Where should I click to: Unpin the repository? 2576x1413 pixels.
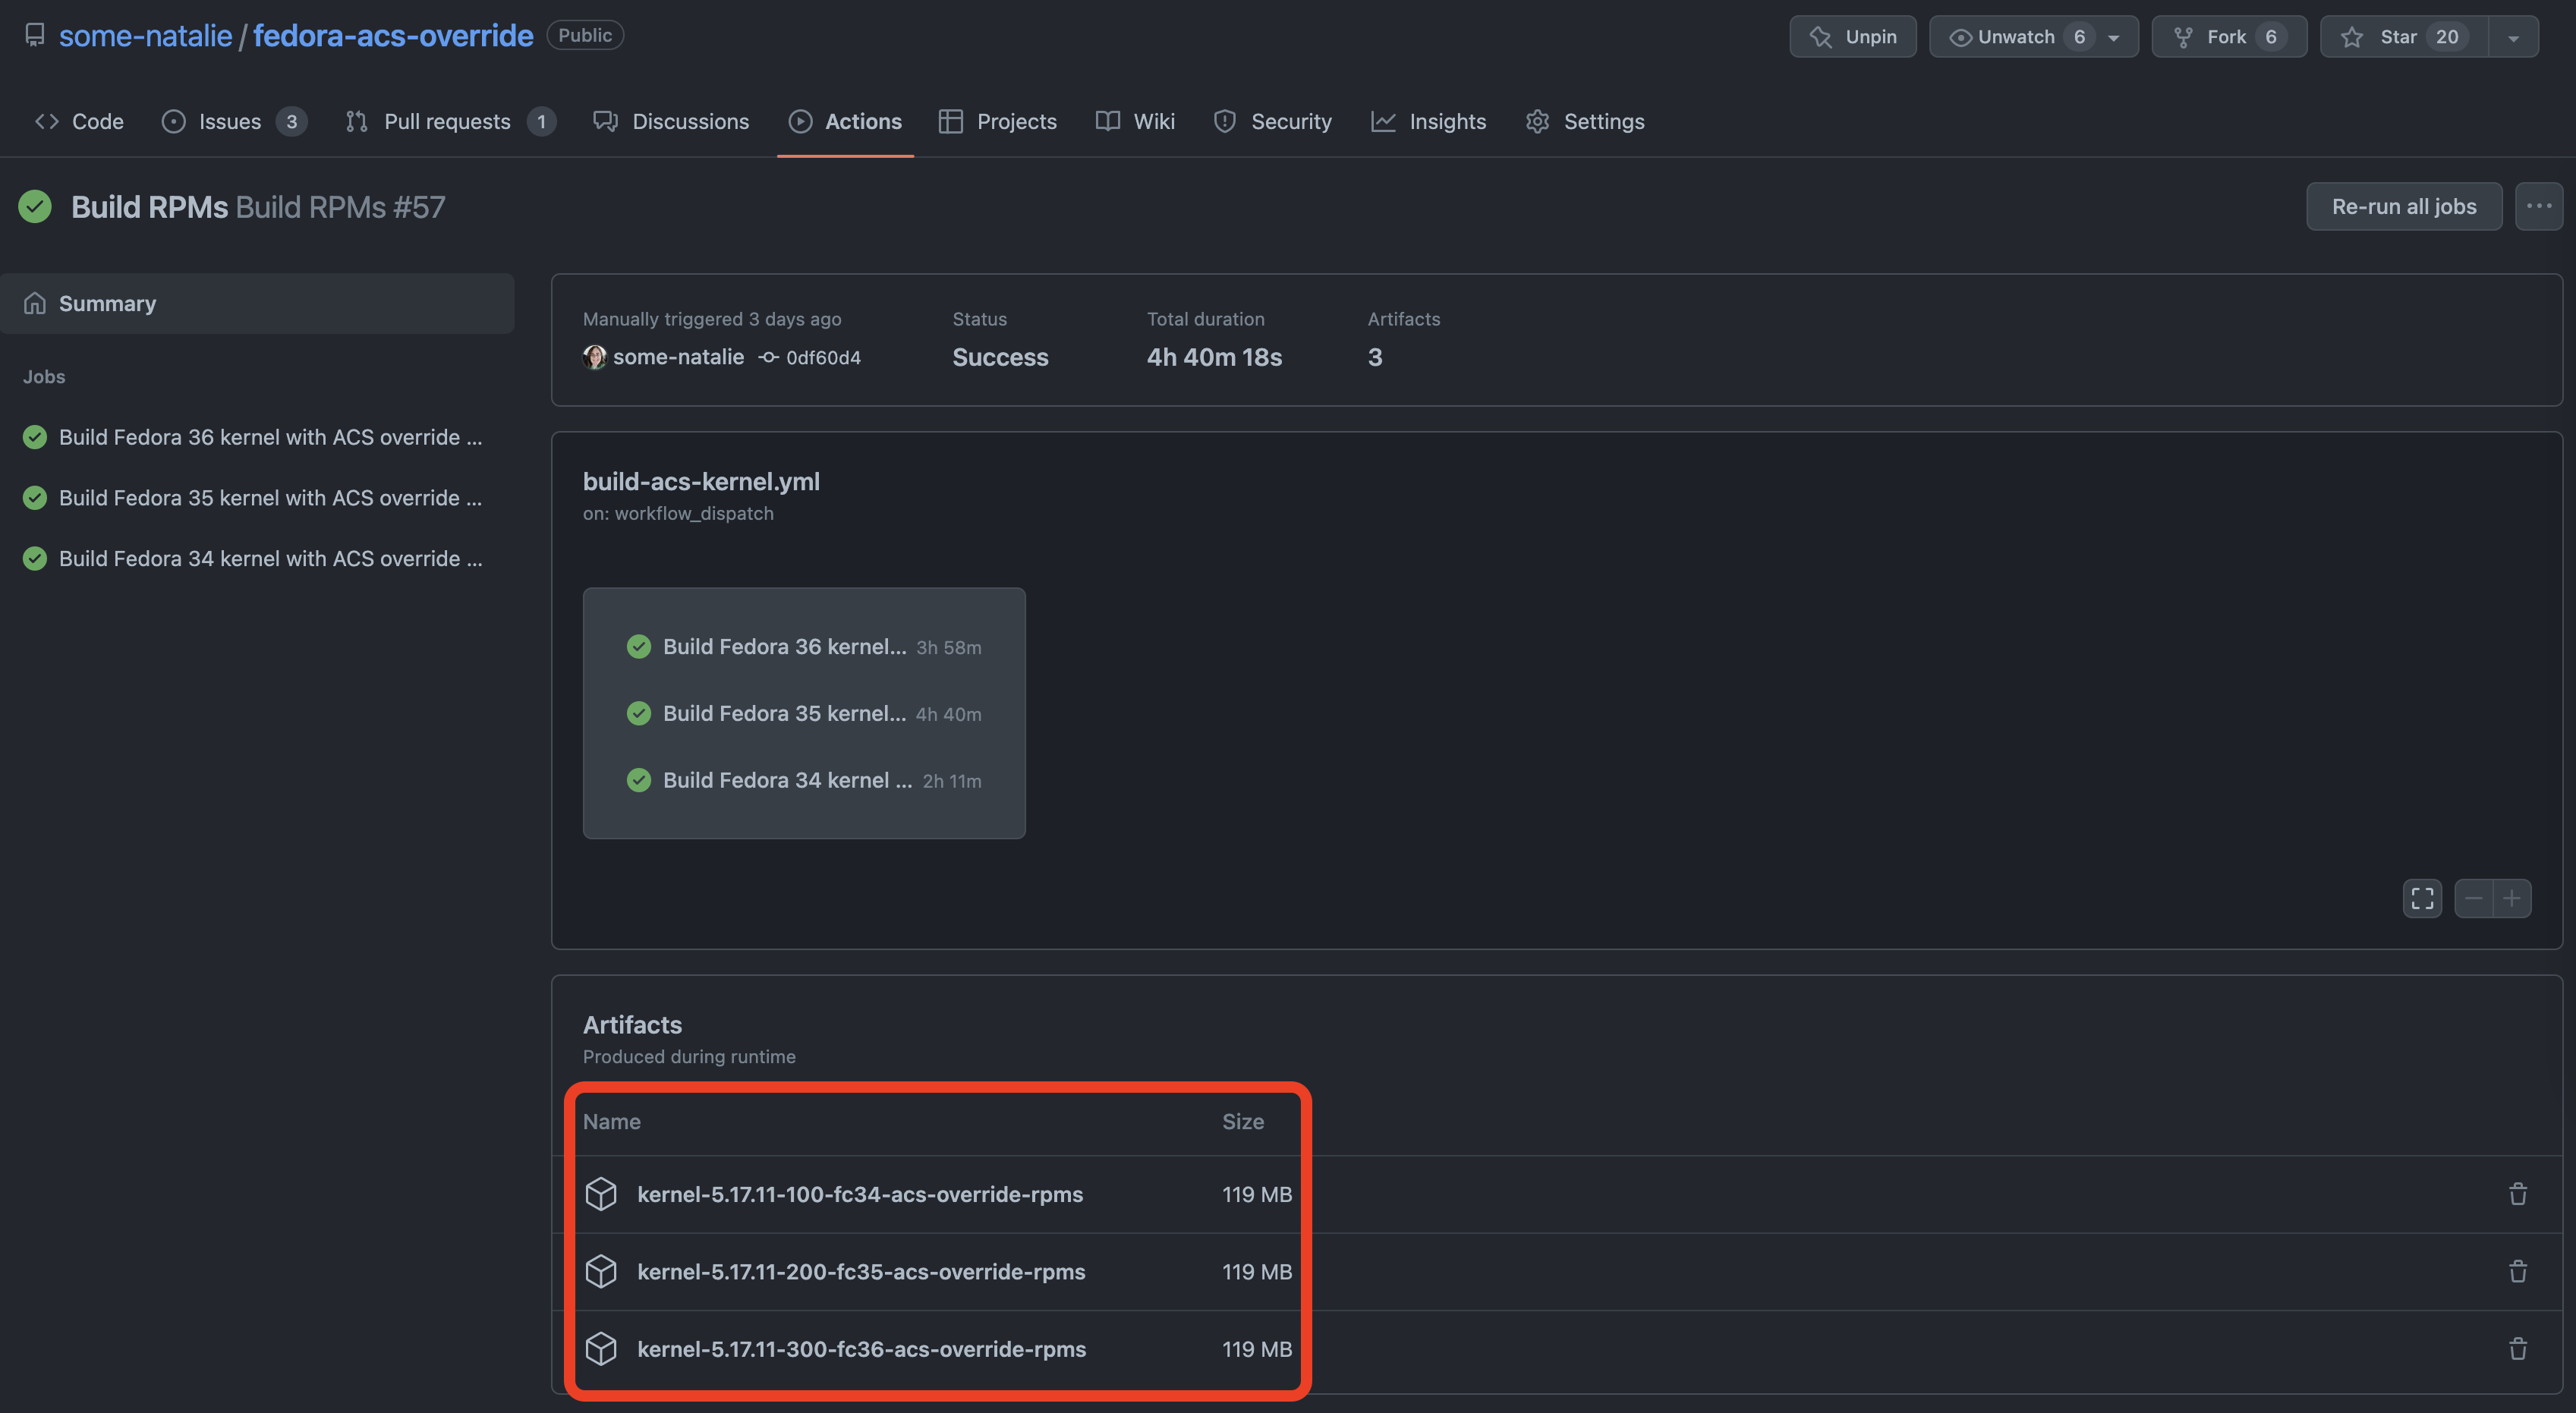point(1852,37)
